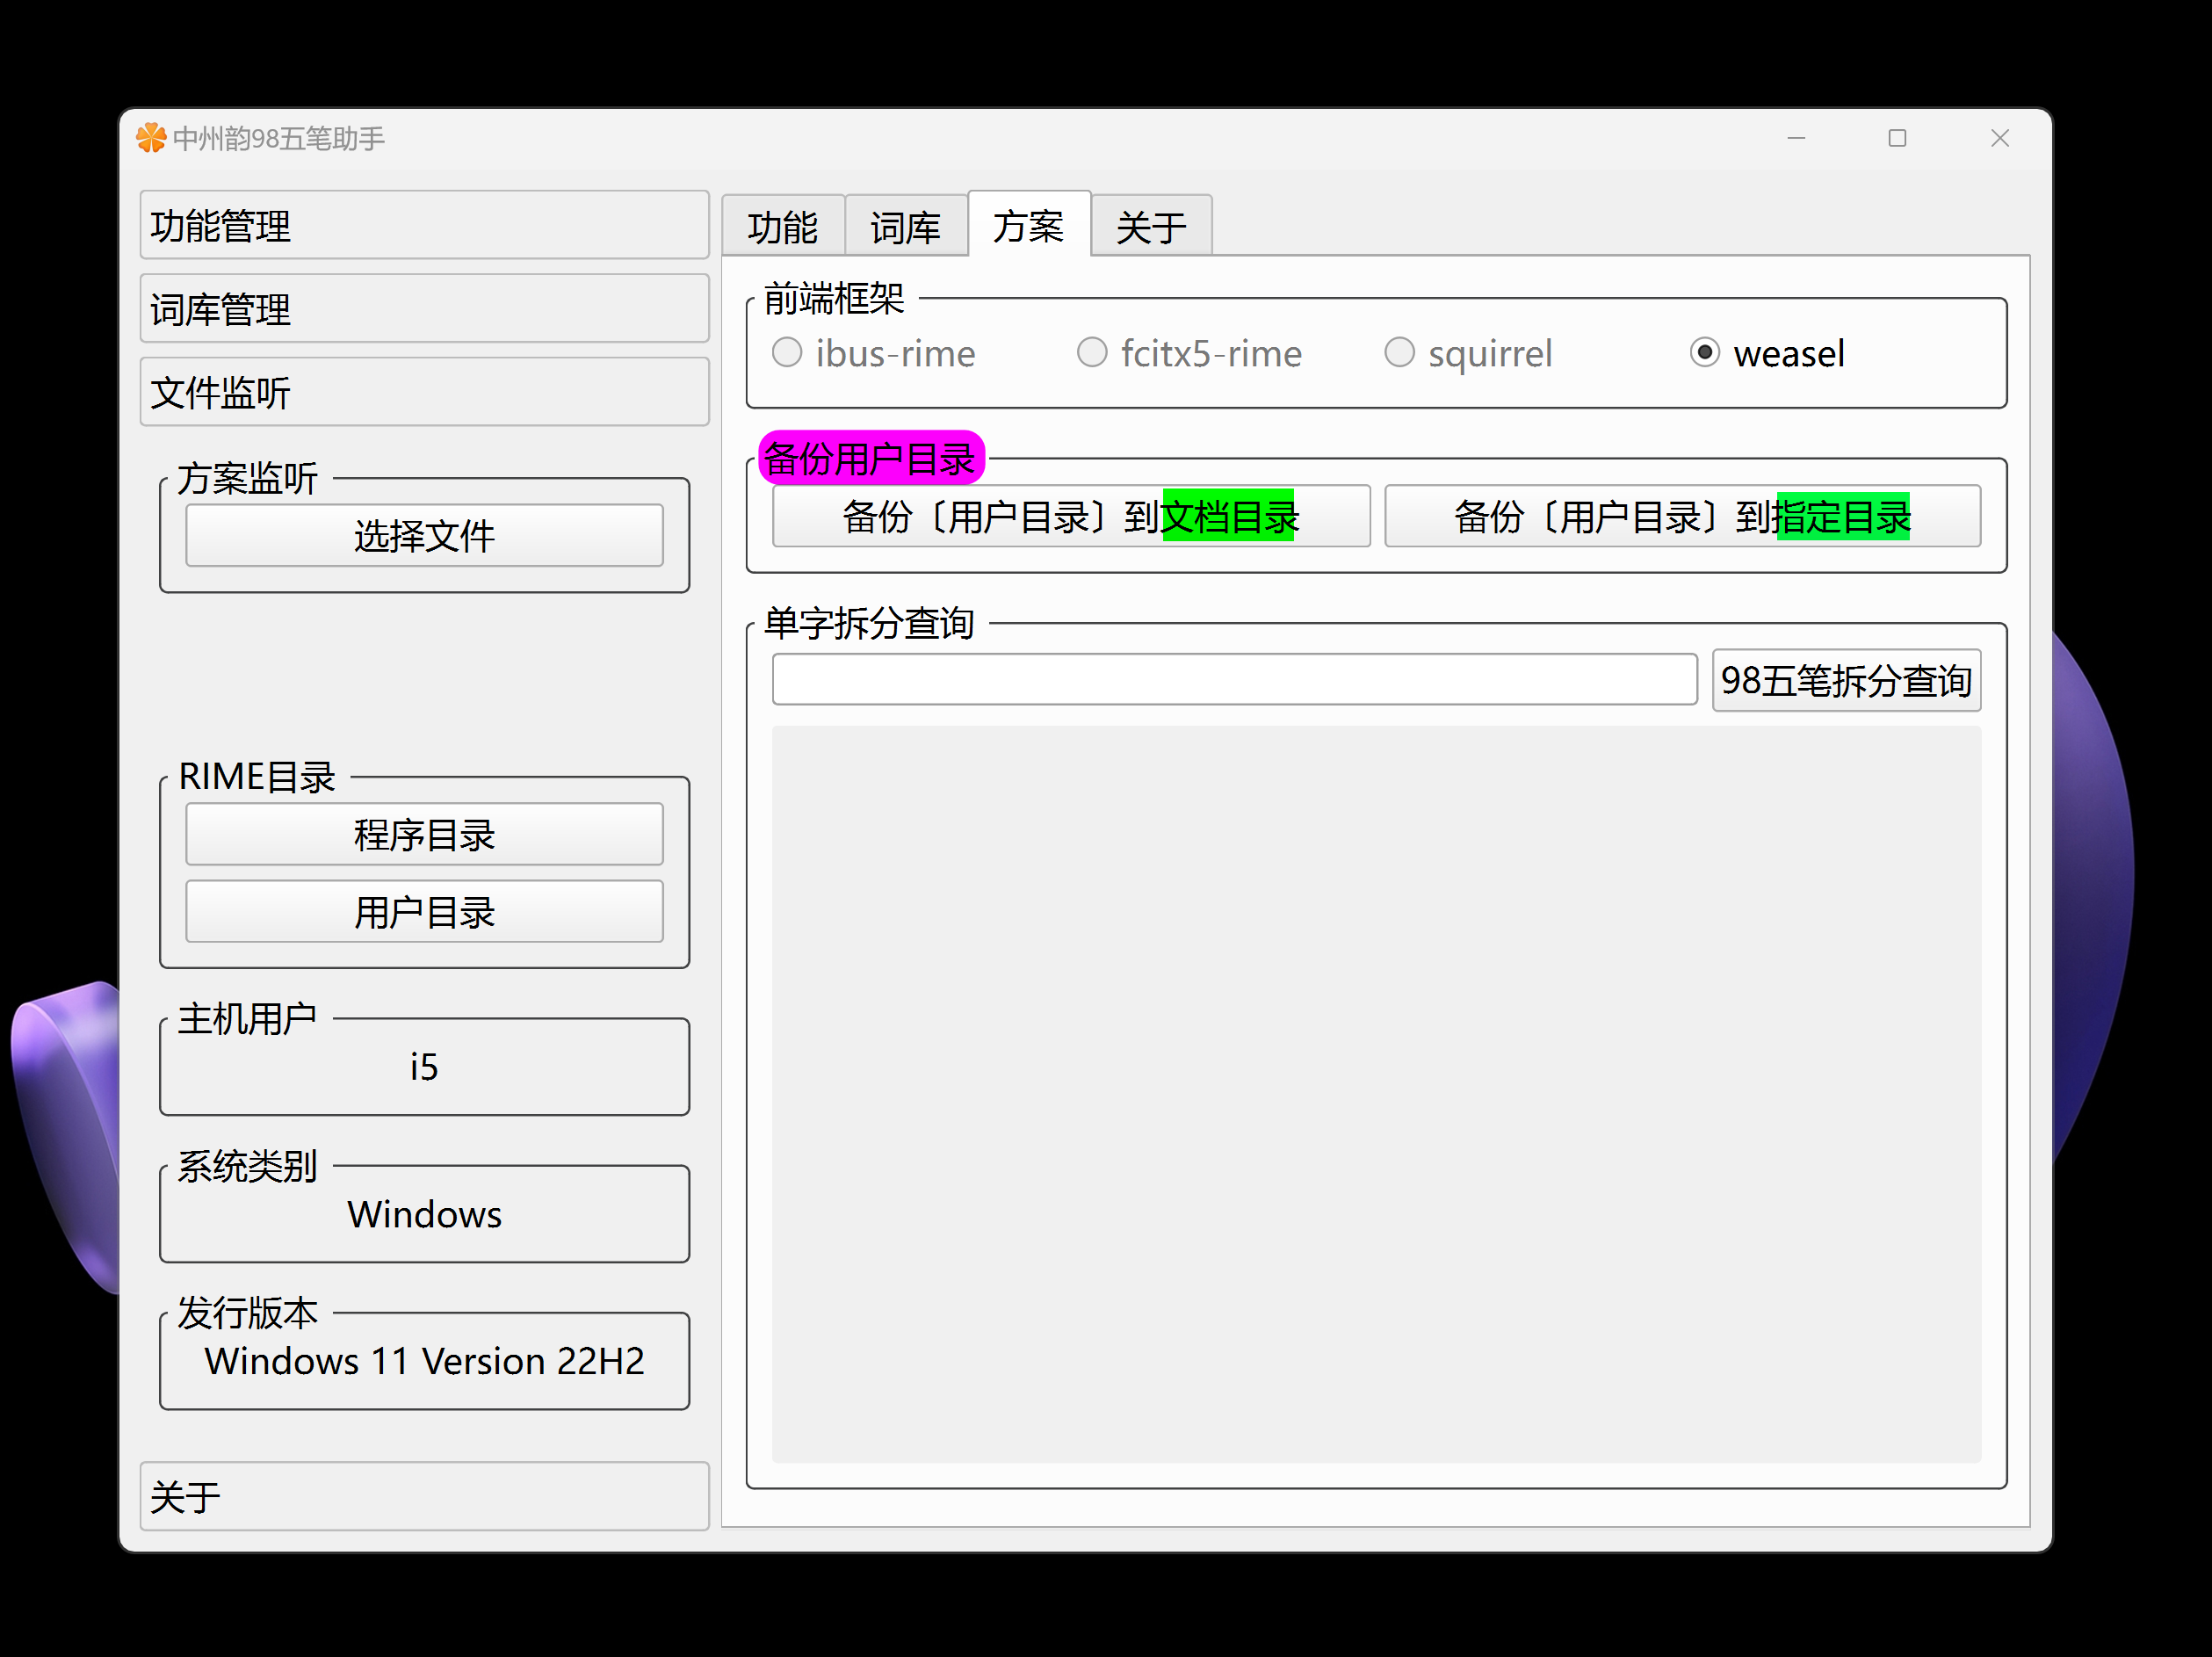This screenshot has width=2212, height=1657.
Task: Click the bottom 关于 sidebar button
Action: coord(424,1496)
